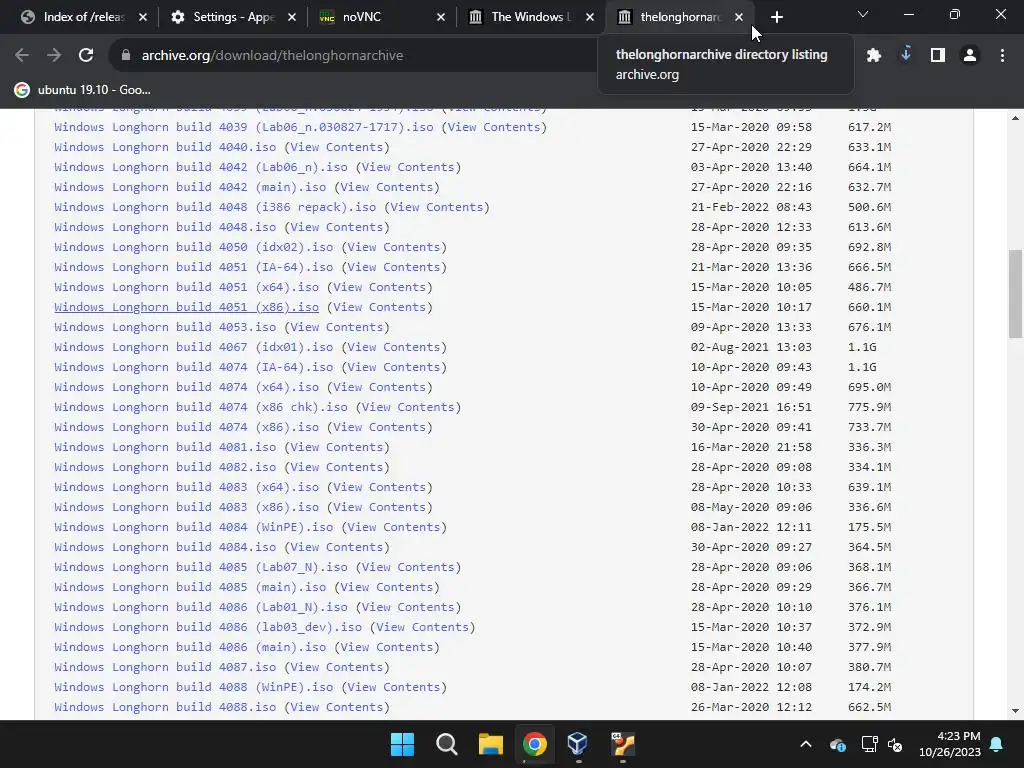
Task: Select file size 775.9M
Action: pos(869,408)
